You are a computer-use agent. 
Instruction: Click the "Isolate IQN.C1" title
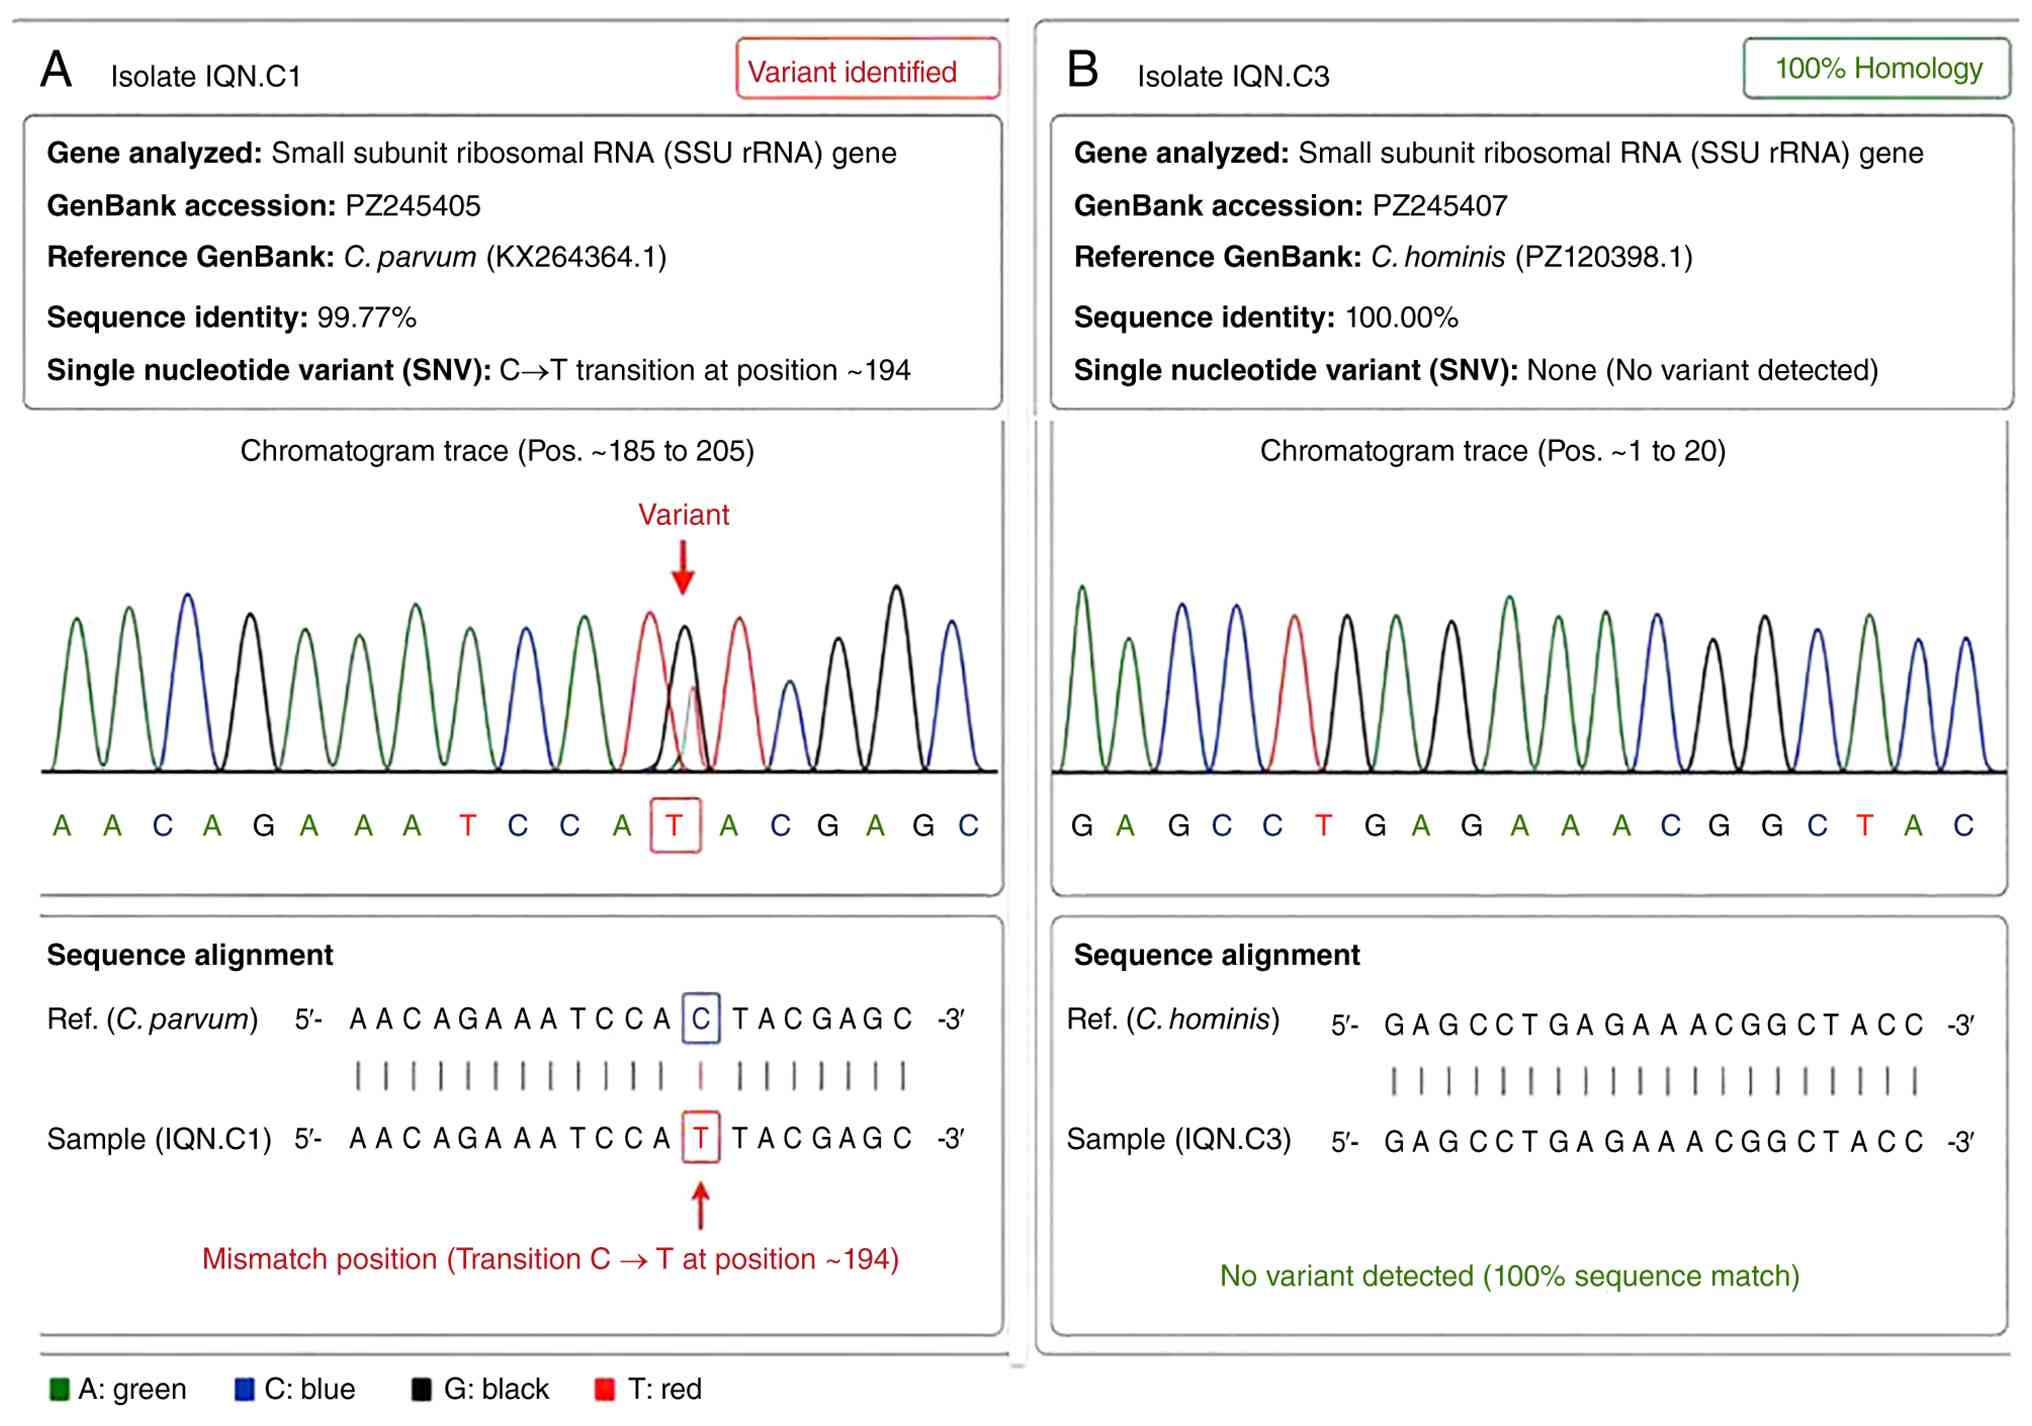pos(206,76)
